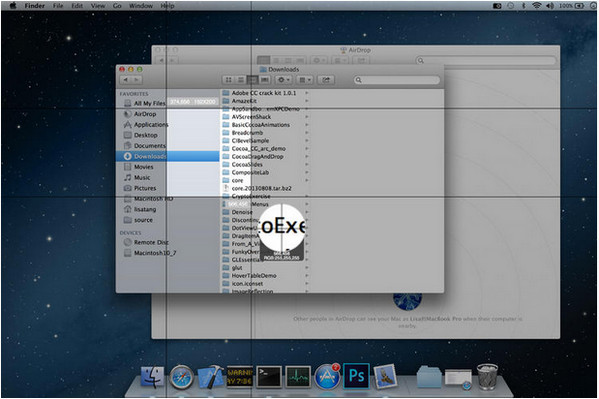Open the Action gear dropdown in Downloads
This screenshot has height=399, width=599.
coord(283,80)
